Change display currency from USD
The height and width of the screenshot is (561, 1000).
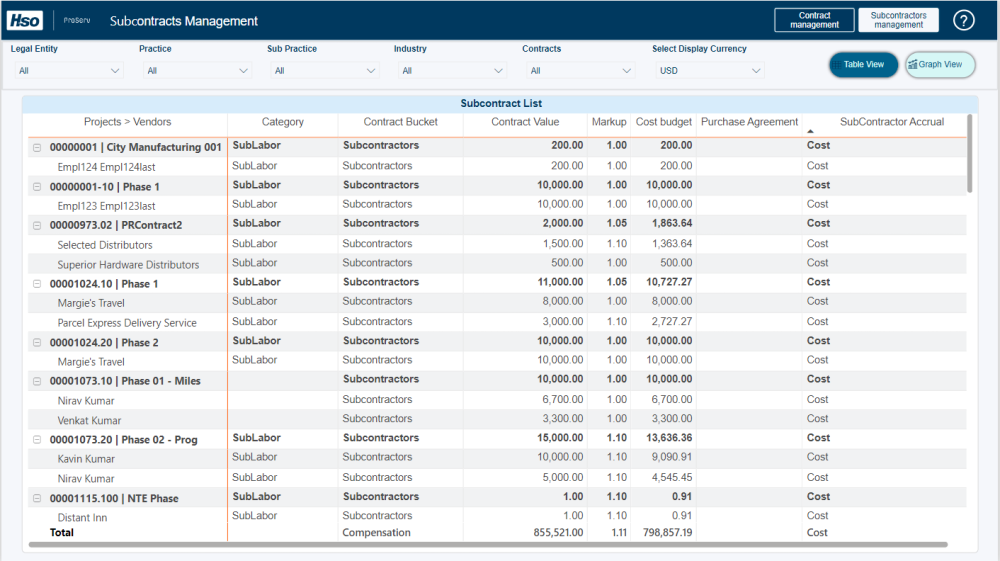709,71
